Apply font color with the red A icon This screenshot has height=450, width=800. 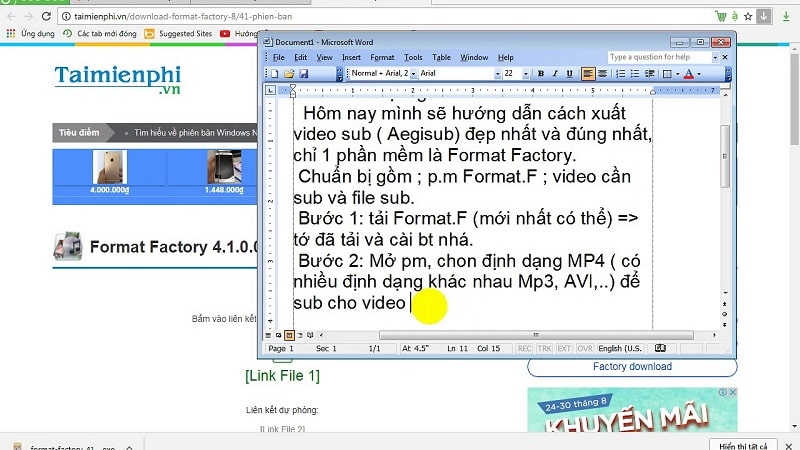pyautogui.click(x=689, y=74)
